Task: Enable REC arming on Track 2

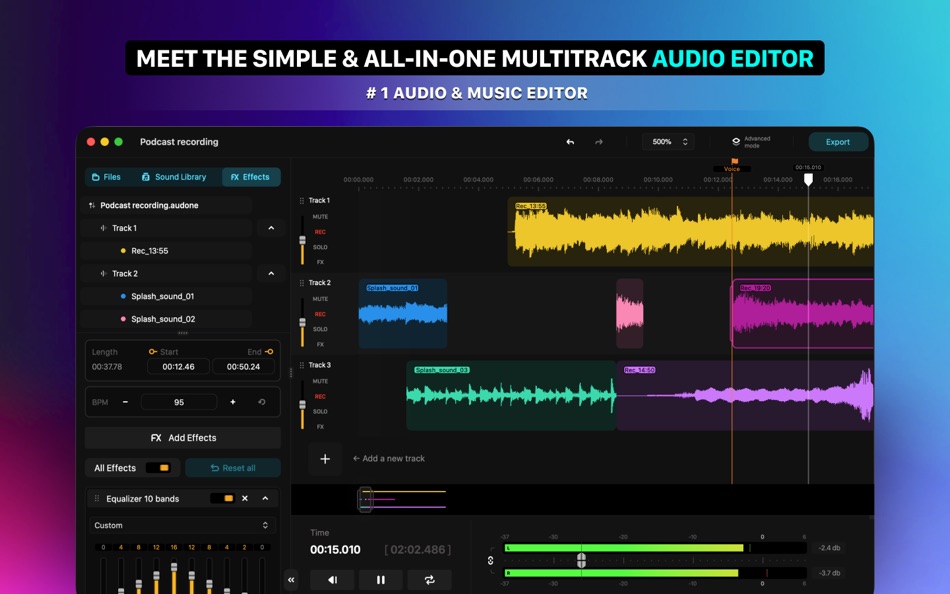Action: (x=321, y=312)
